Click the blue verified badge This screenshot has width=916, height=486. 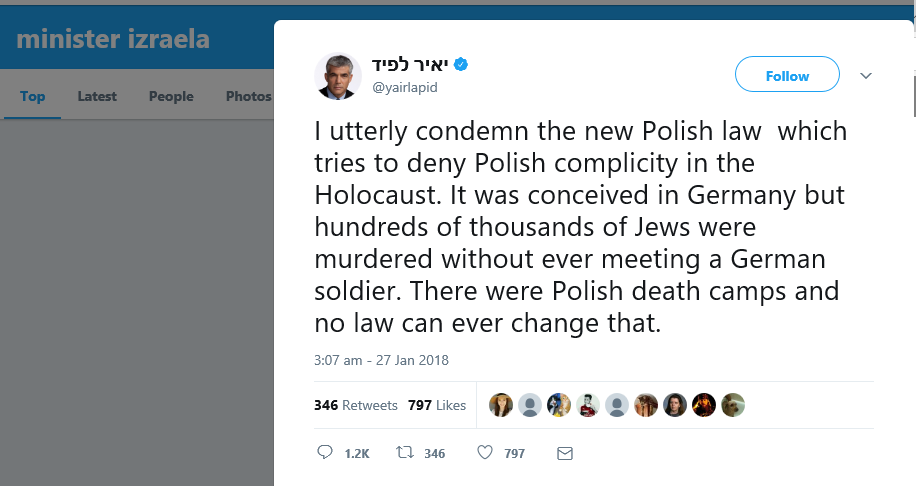pyautogui.click(x=461, y=65)
